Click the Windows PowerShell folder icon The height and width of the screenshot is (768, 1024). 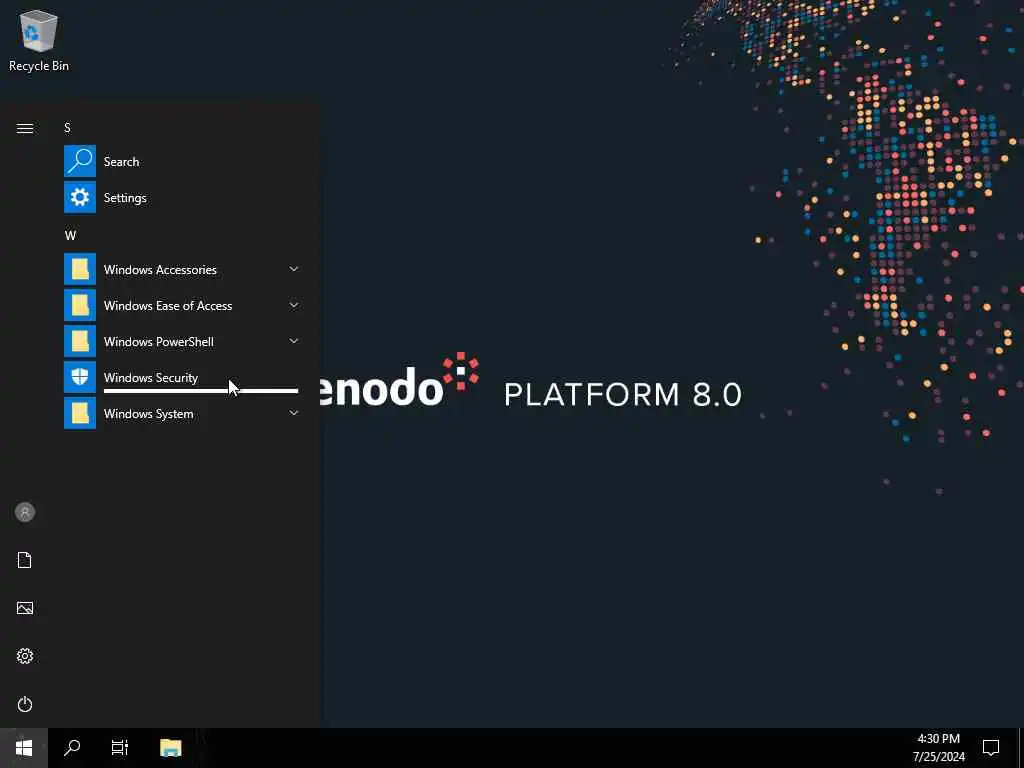click(x=80, y=341)
